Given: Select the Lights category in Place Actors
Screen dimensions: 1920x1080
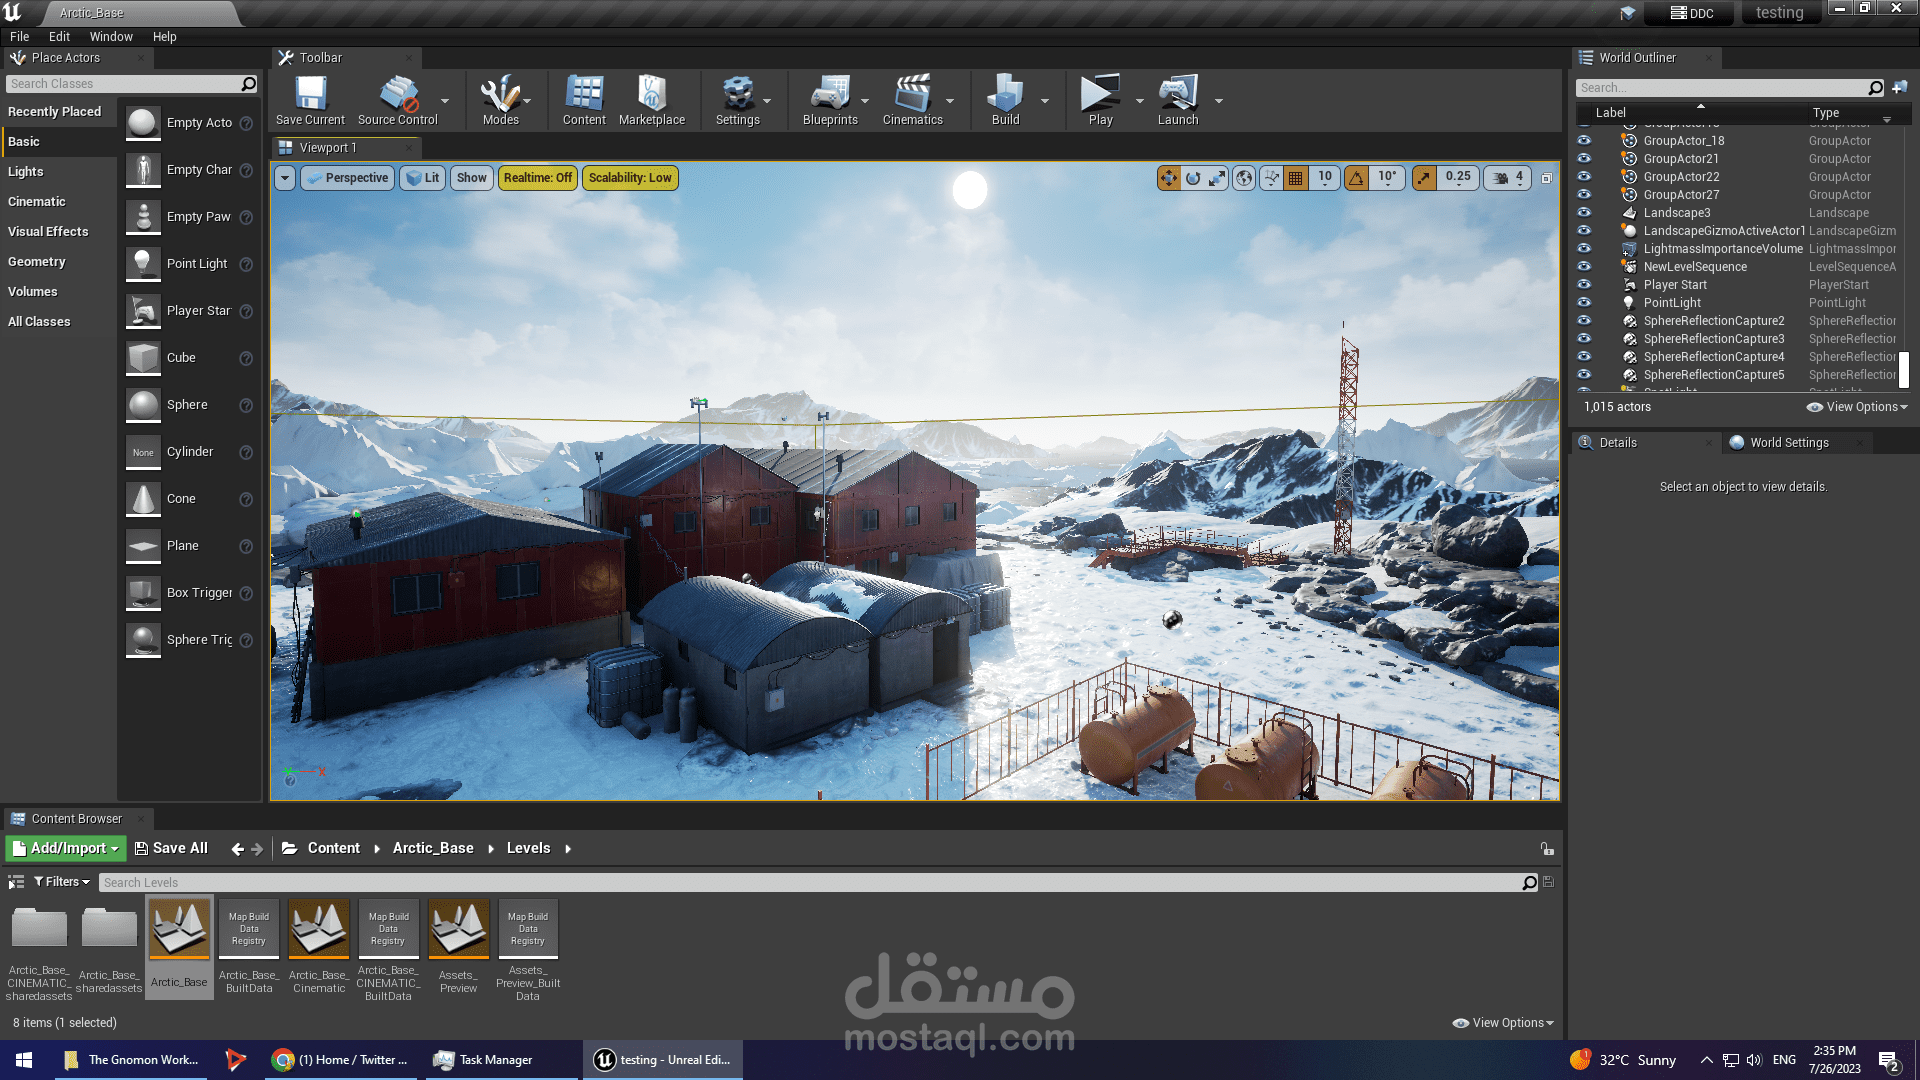Looking at the screenshot, I should [26, 172].
